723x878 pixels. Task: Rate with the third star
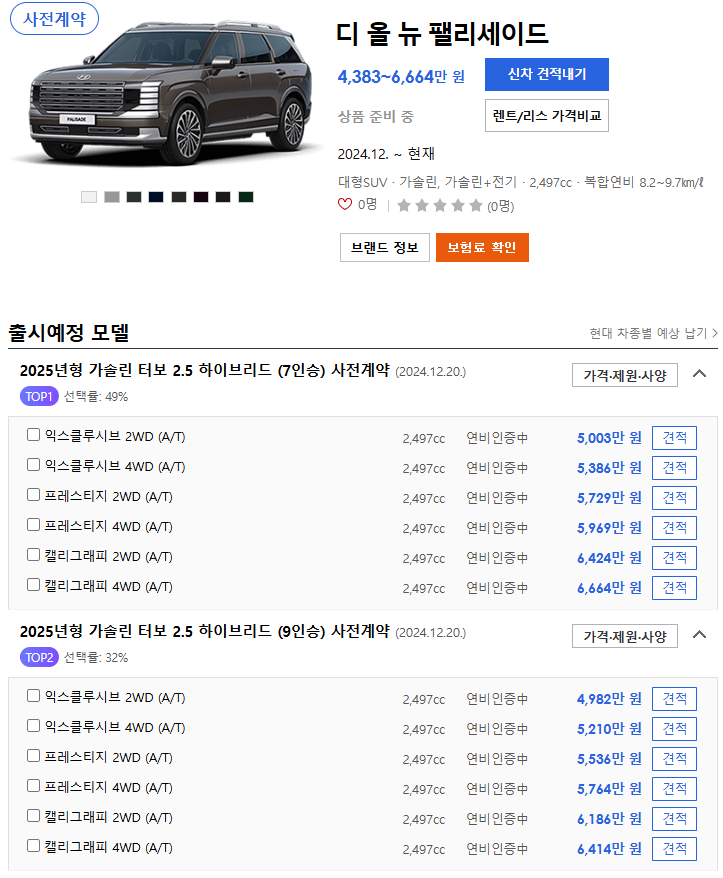click(440, 206)
